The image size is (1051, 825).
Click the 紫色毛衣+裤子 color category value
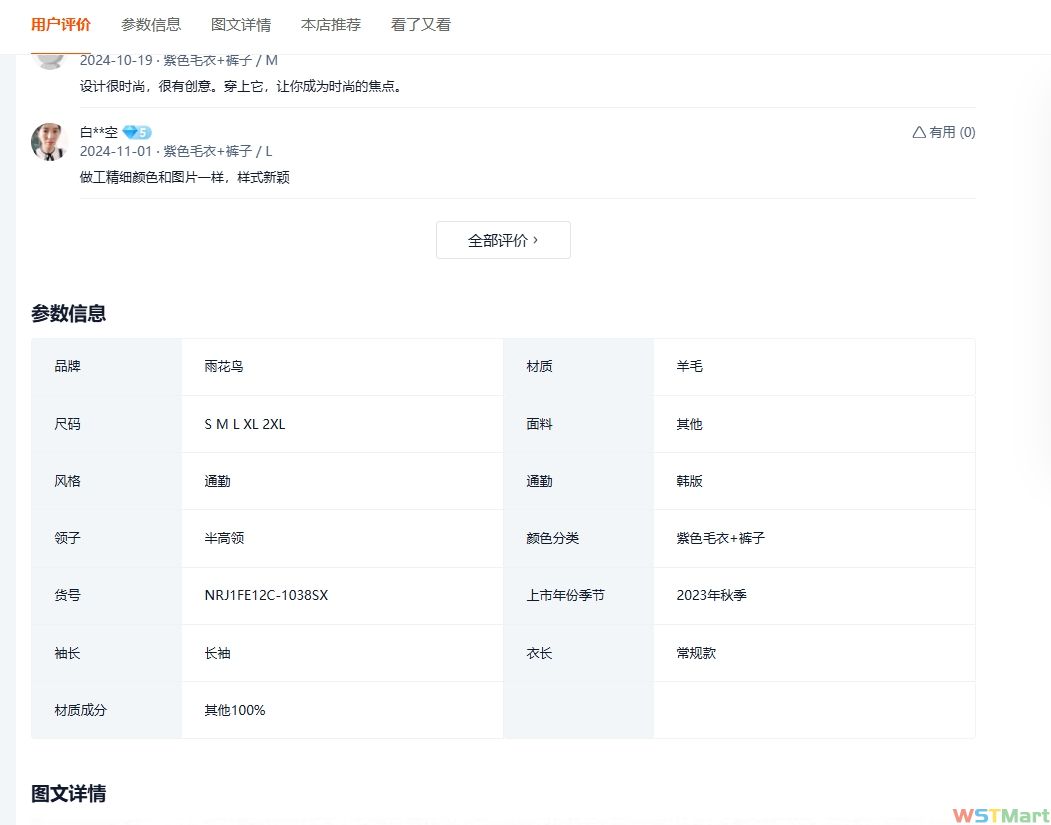click(720, 538)
